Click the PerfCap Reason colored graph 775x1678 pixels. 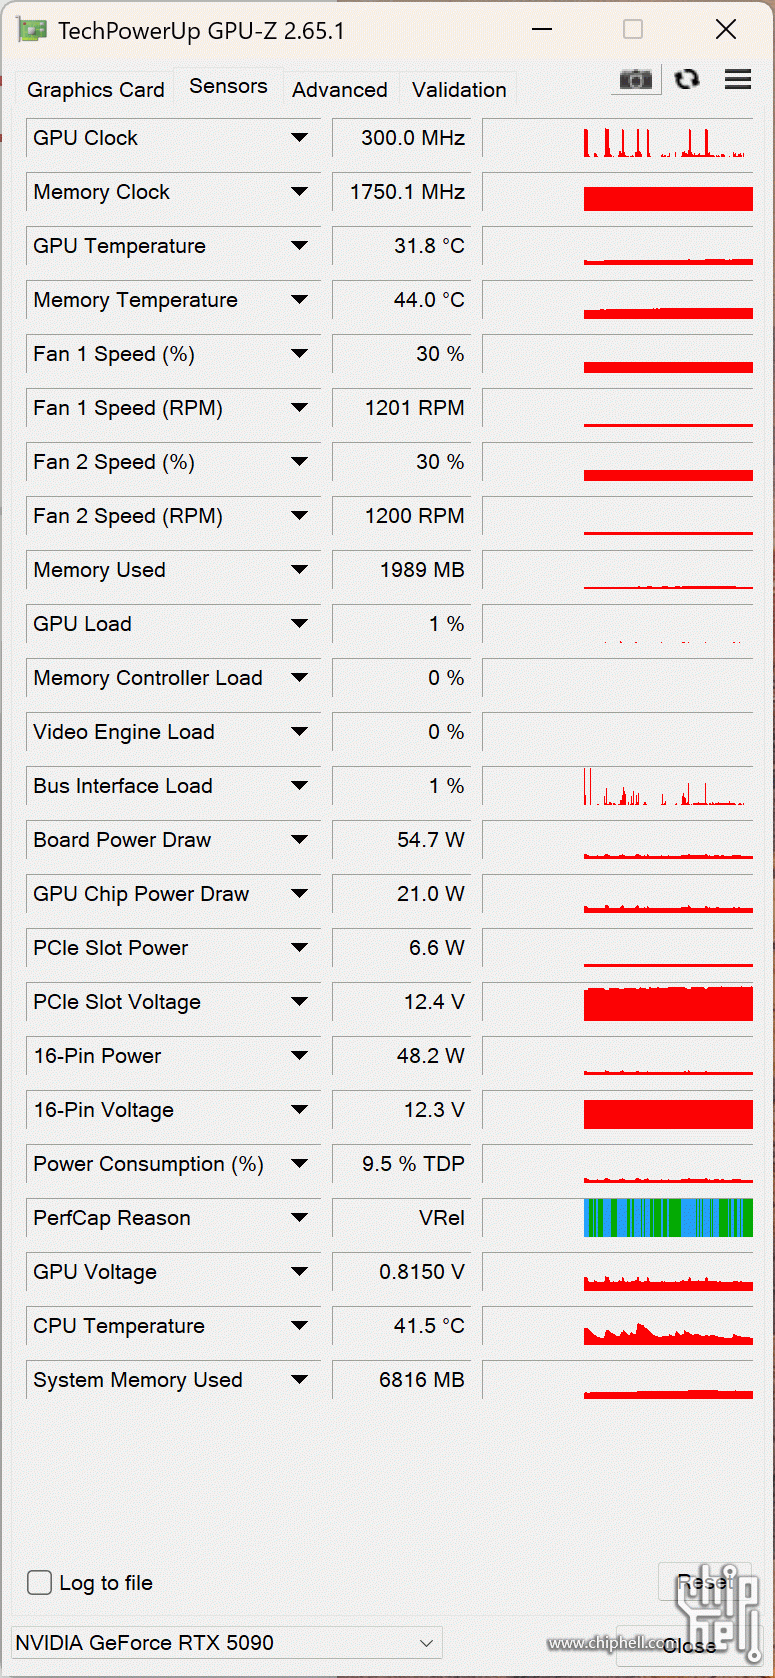click(668, 1218)
